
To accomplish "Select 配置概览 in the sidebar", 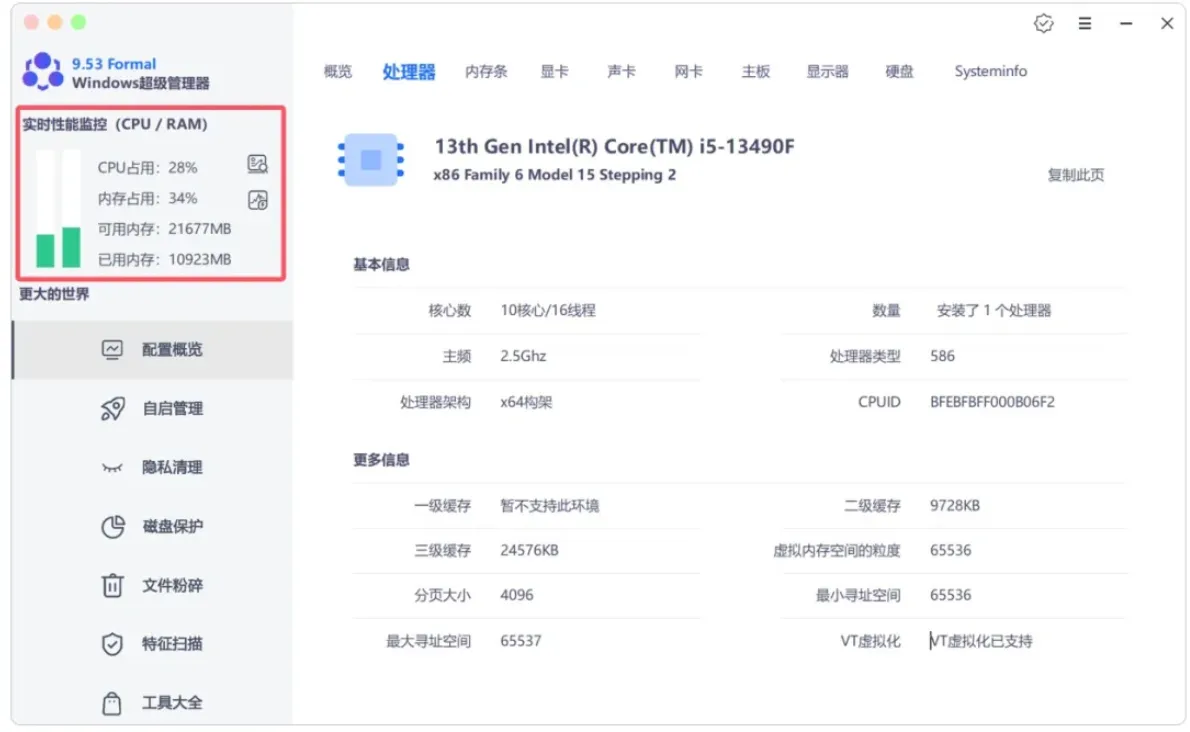I will coord(172,349).
